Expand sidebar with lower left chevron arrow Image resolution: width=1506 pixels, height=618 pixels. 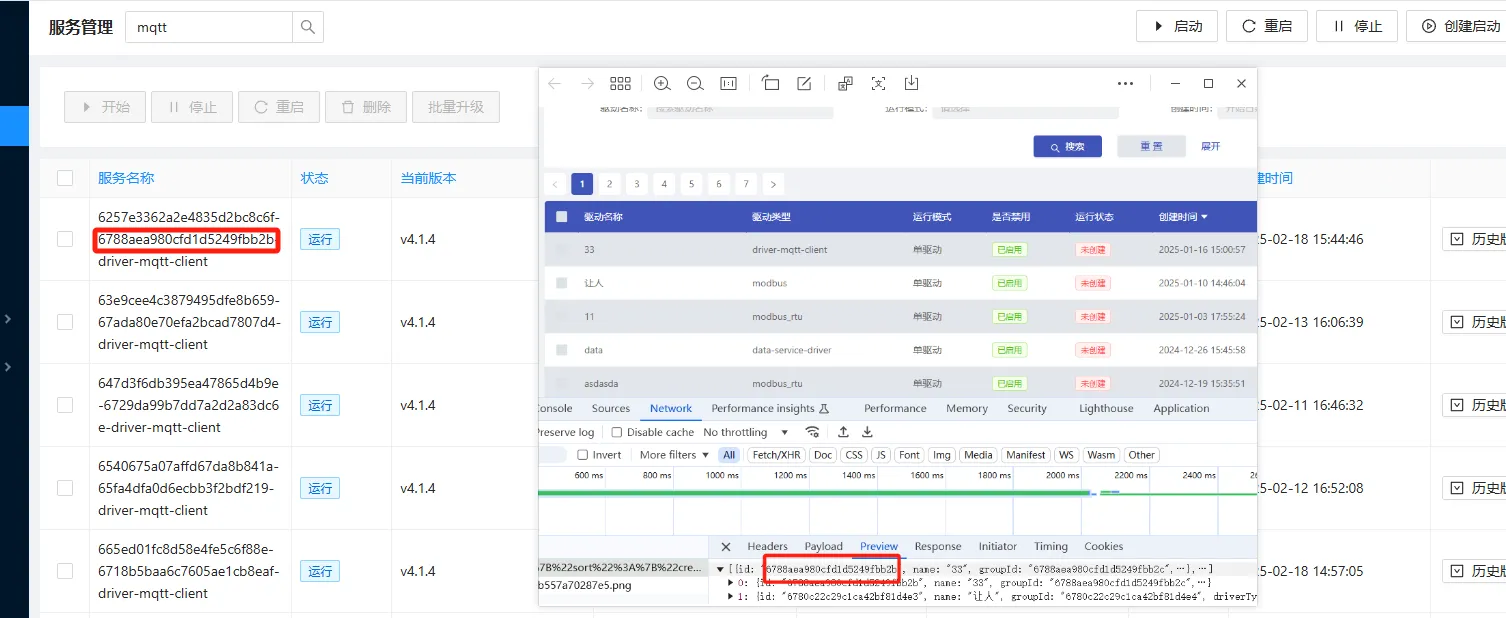(8, 367)
